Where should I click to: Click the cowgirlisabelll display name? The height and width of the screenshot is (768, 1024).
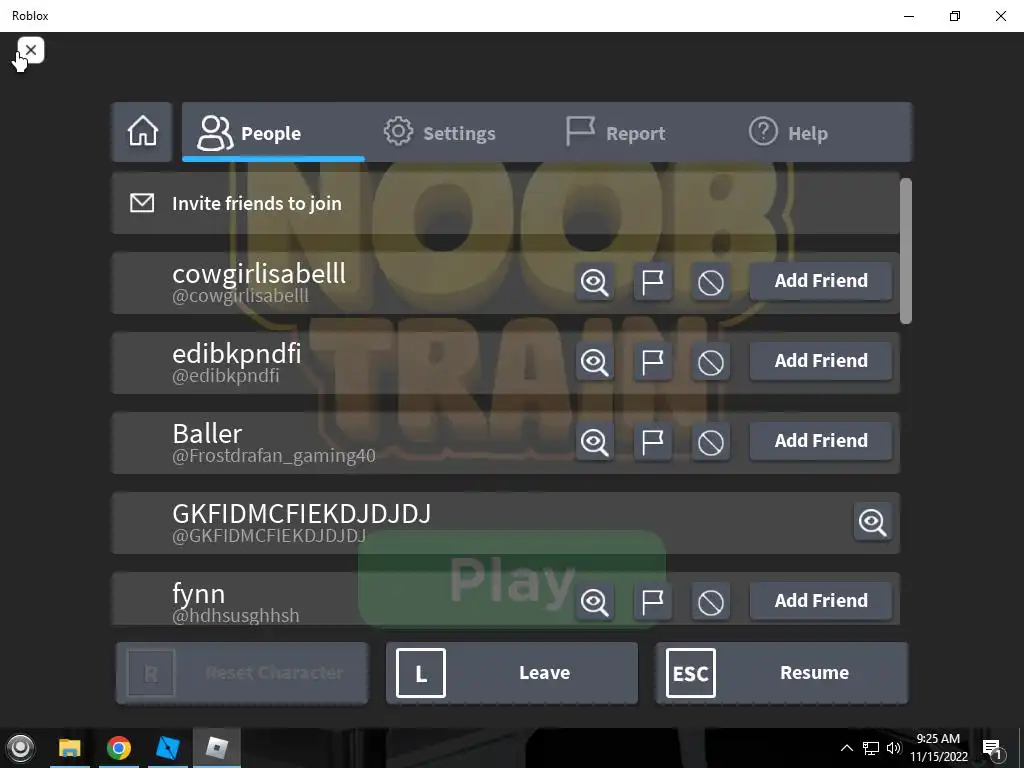click(x=259, y=274)
